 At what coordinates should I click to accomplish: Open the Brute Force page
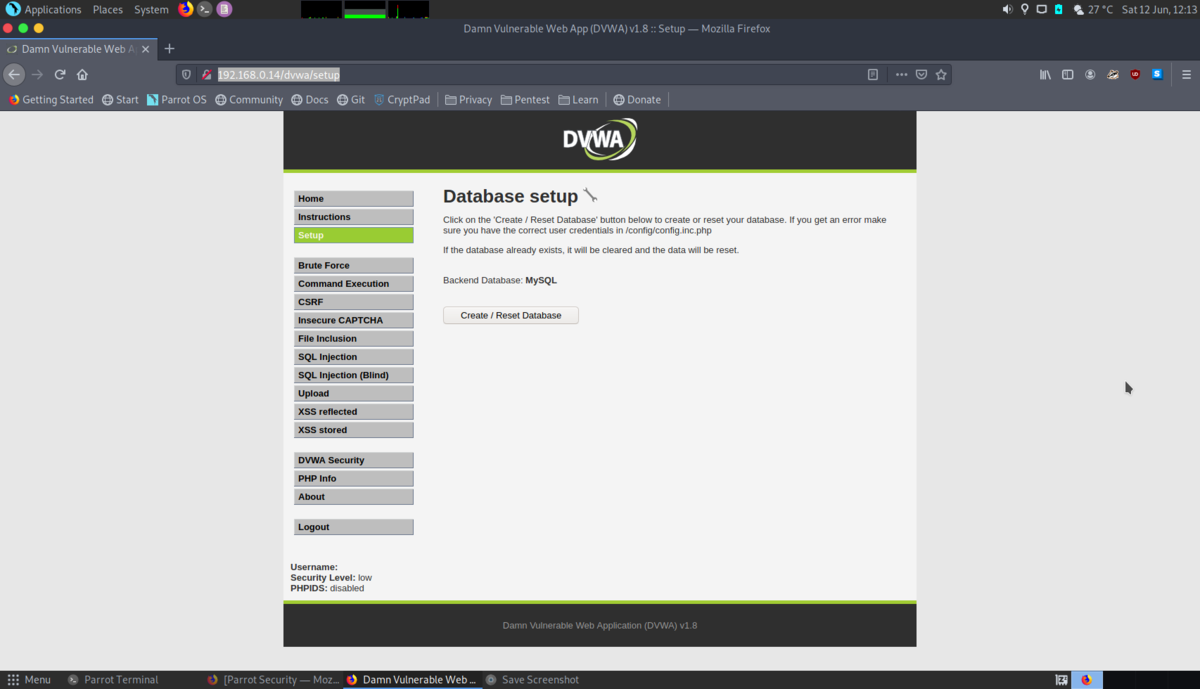353,265
